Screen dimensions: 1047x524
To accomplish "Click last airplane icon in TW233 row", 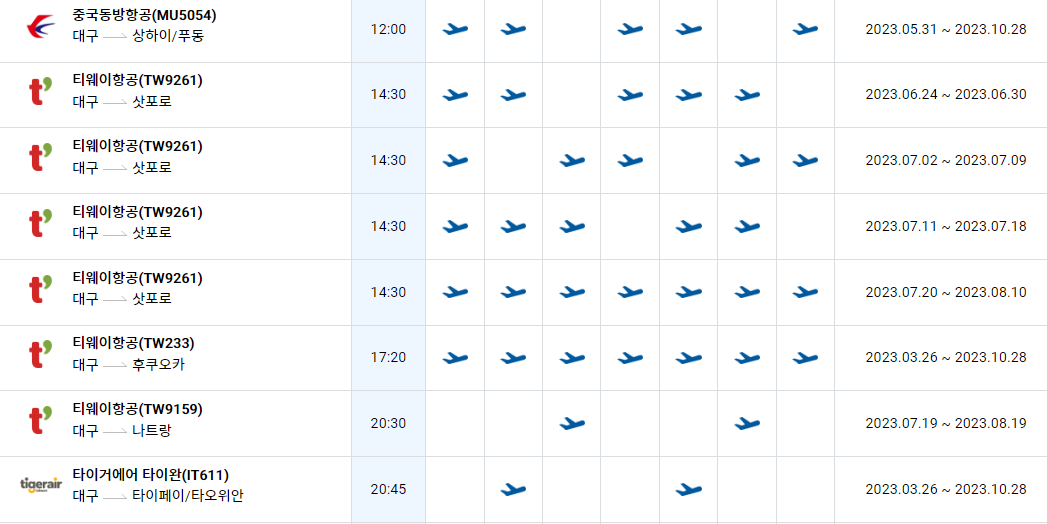I will click(805, 358).
